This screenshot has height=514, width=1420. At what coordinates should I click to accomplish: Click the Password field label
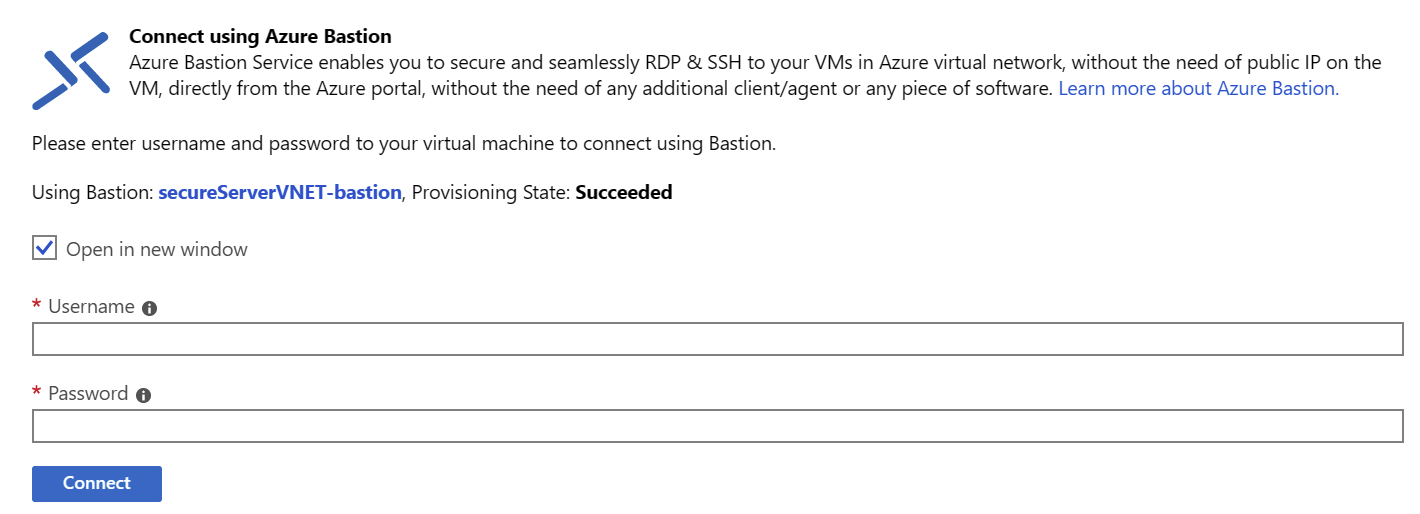point(88,394)
